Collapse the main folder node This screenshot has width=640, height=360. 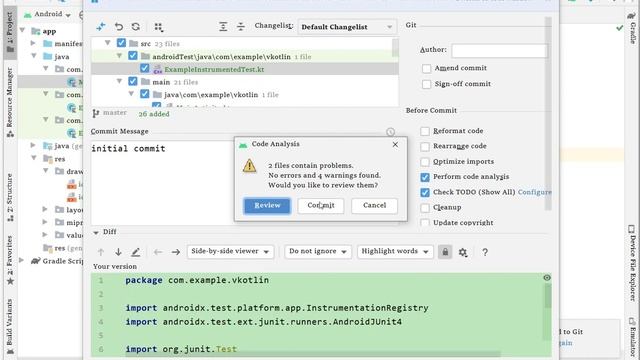click(120, 82)
